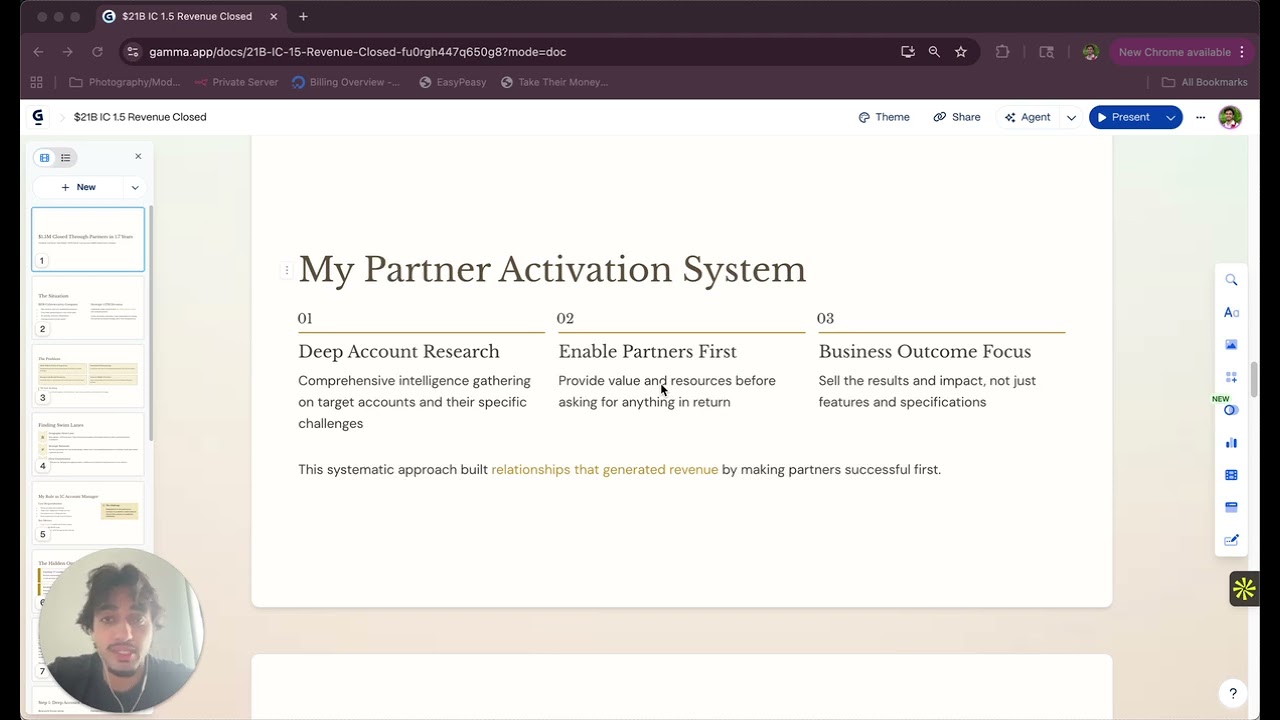Go forward in browser history

click(67, 52)
